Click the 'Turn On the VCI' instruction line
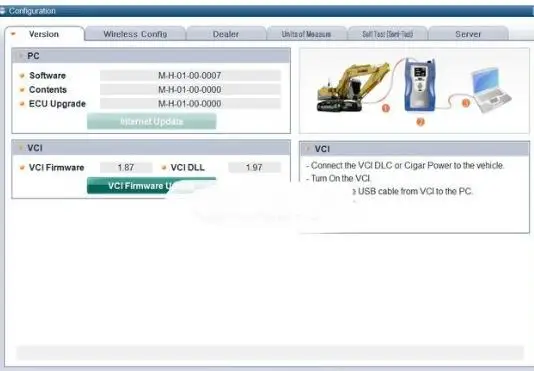This screenshot has height=371, width=534. coord(339,178)
